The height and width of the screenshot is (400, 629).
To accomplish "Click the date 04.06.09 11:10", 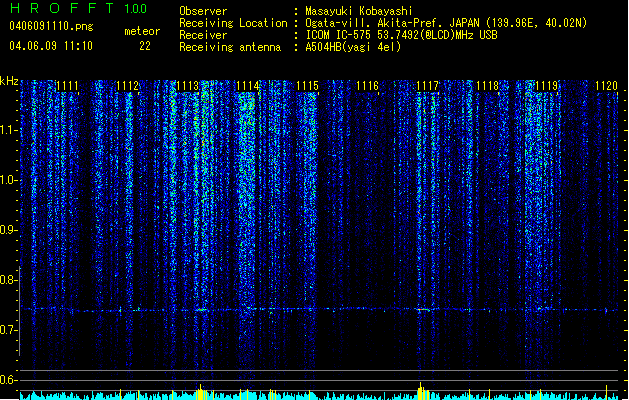I will [x=51, y=46].
